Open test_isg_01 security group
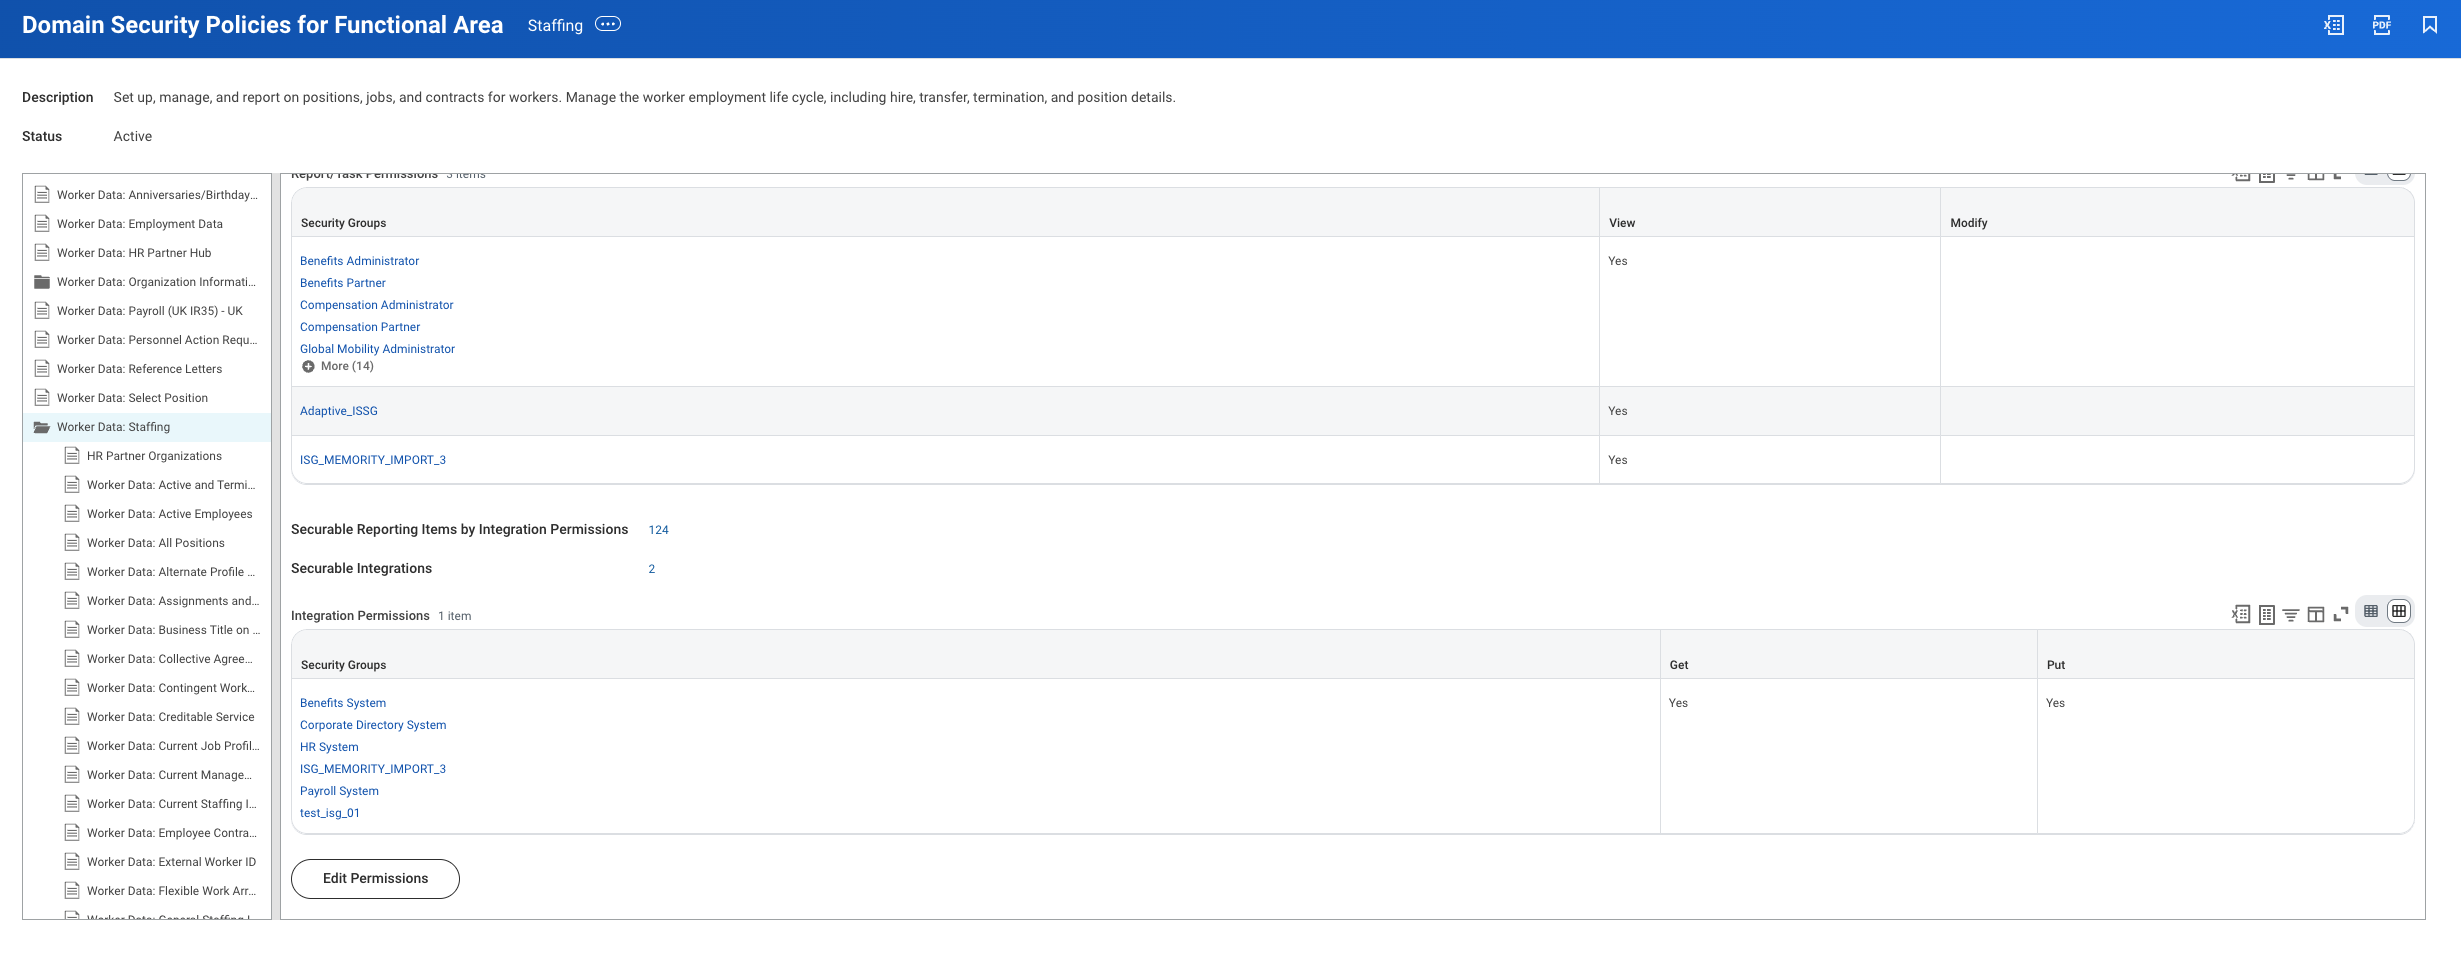This screenshot has width=2461, height=957. point(330,813)
